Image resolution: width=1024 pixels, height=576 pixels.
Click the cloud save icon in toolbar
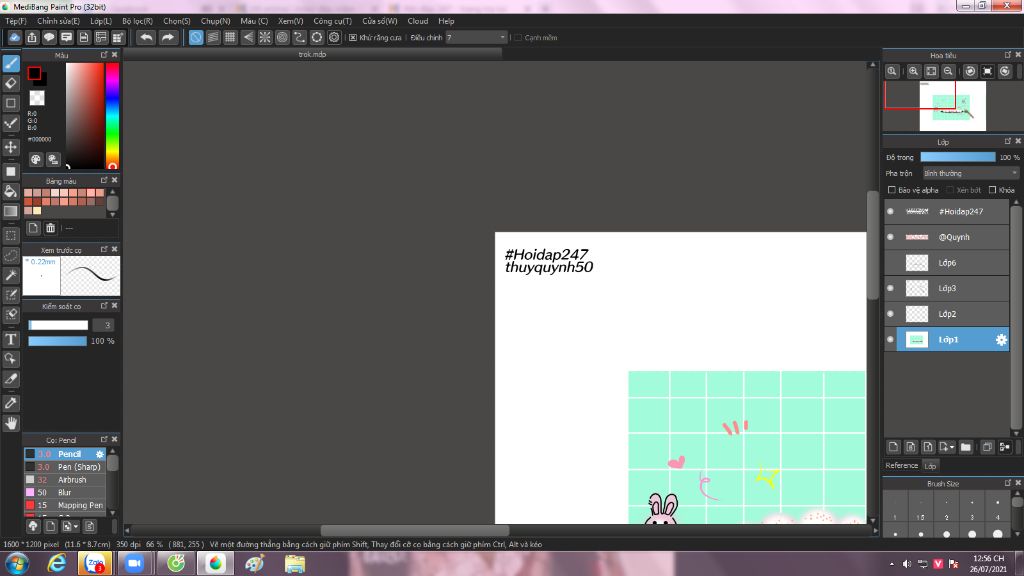click(14, 38)
